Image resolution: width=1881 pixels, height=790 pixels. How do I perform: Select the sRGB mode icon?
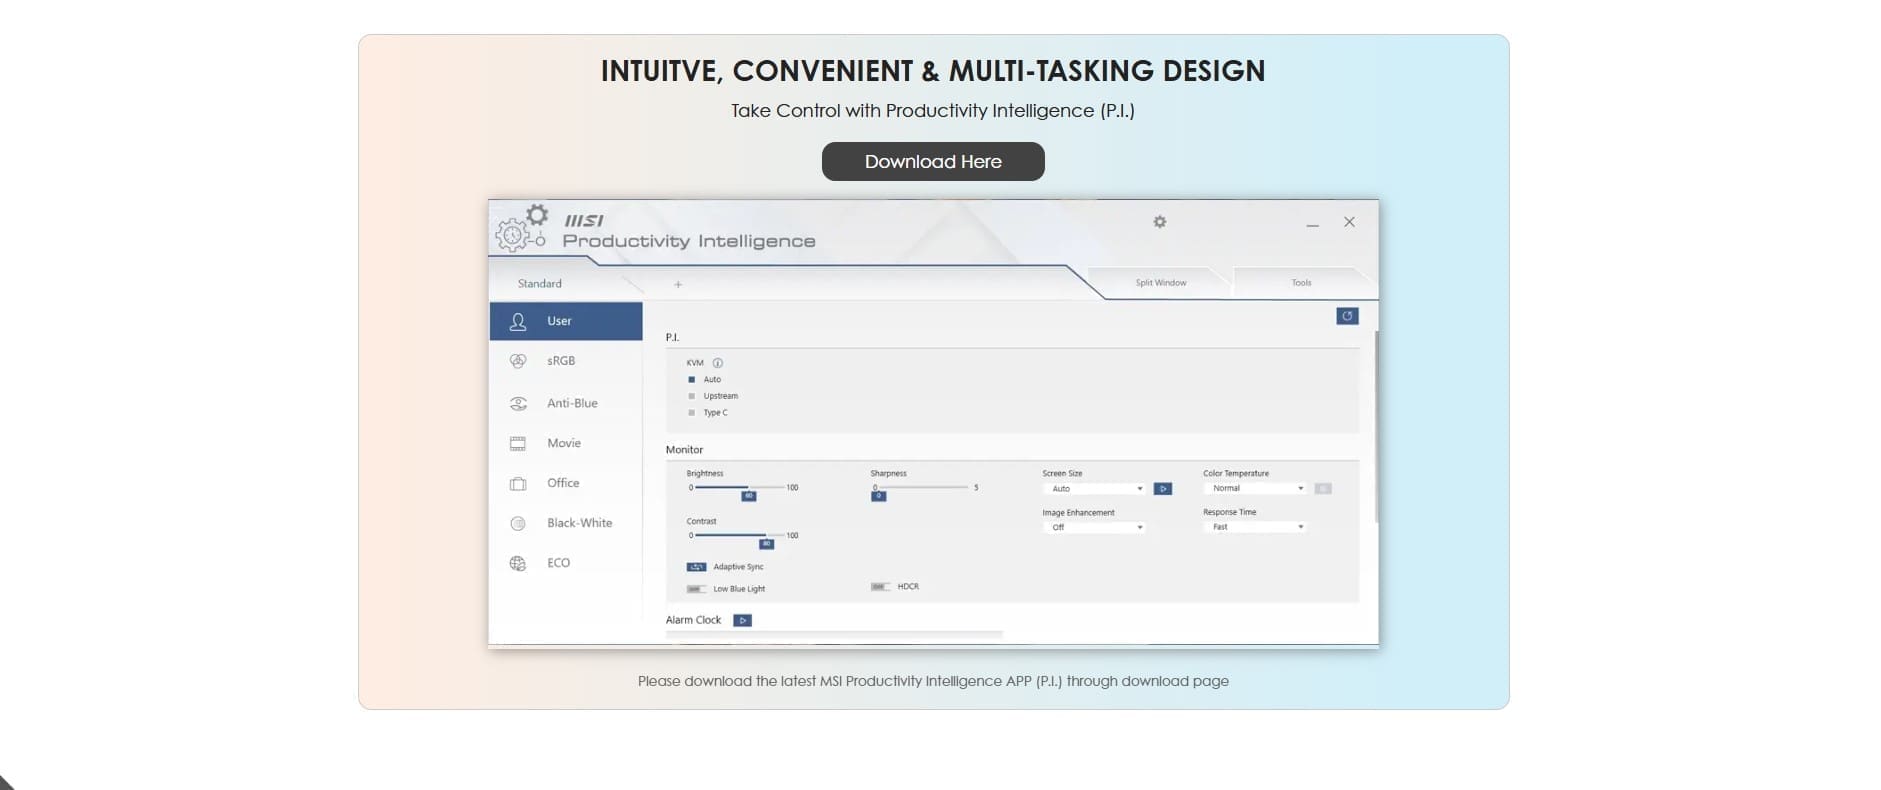(518, 361)
